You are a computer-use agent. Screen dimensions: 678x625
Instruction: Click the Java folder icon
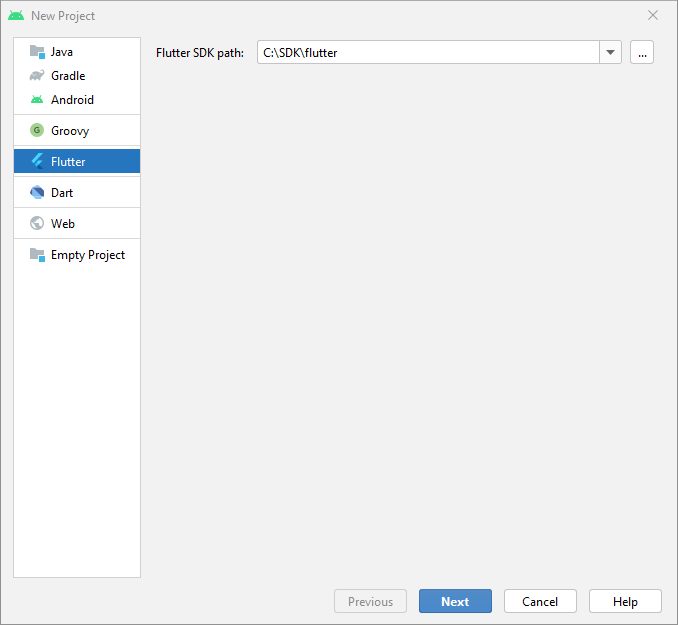click(37, 52)
